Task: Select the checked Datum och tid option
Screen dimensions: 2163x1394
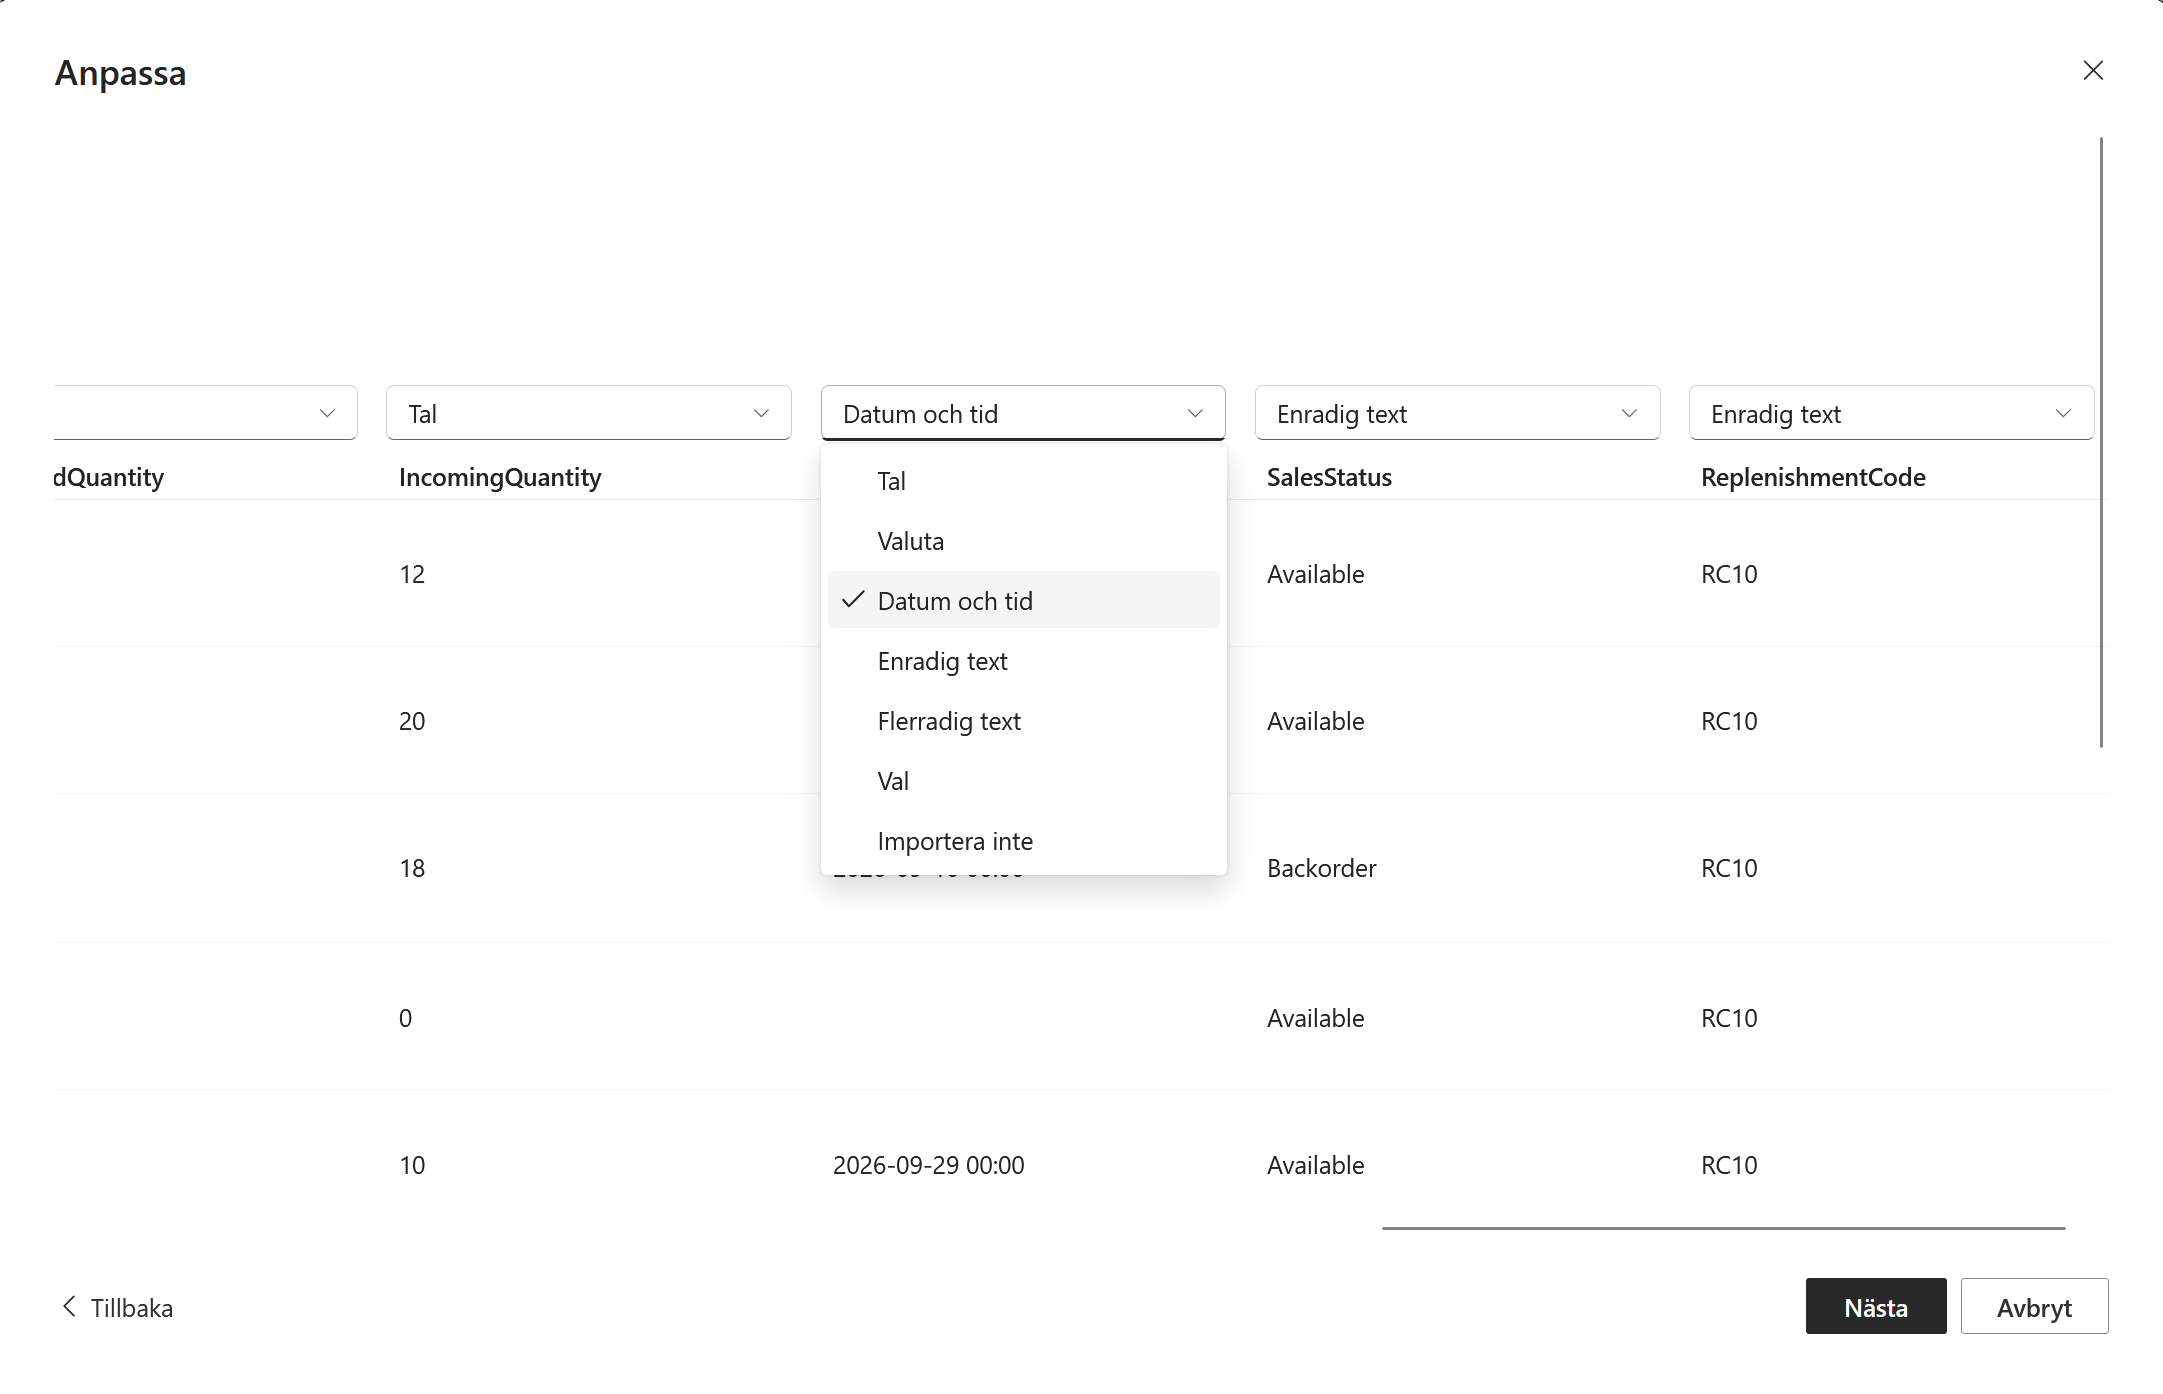Action: [1023, 601]
